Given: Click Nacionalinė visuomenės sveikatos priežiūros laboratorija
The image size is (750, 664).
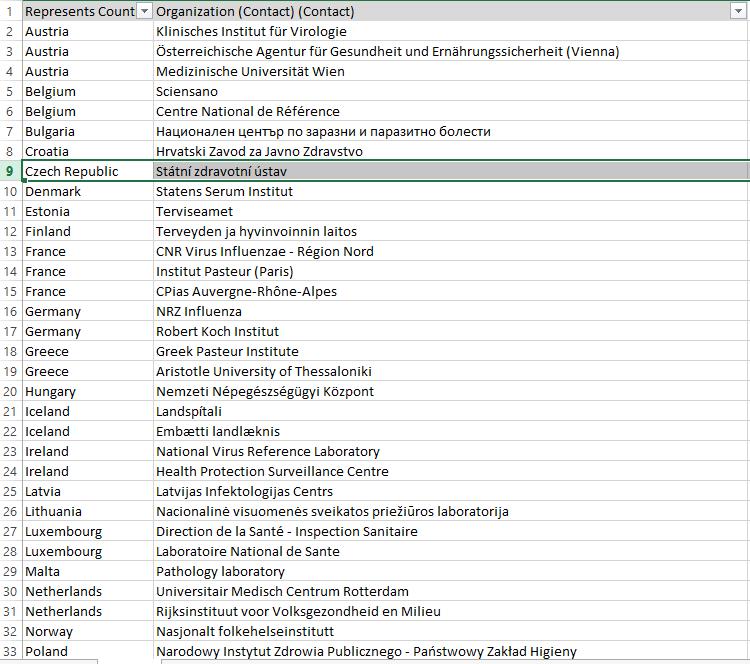Looking at the screenshot, I should click(451, 511).
